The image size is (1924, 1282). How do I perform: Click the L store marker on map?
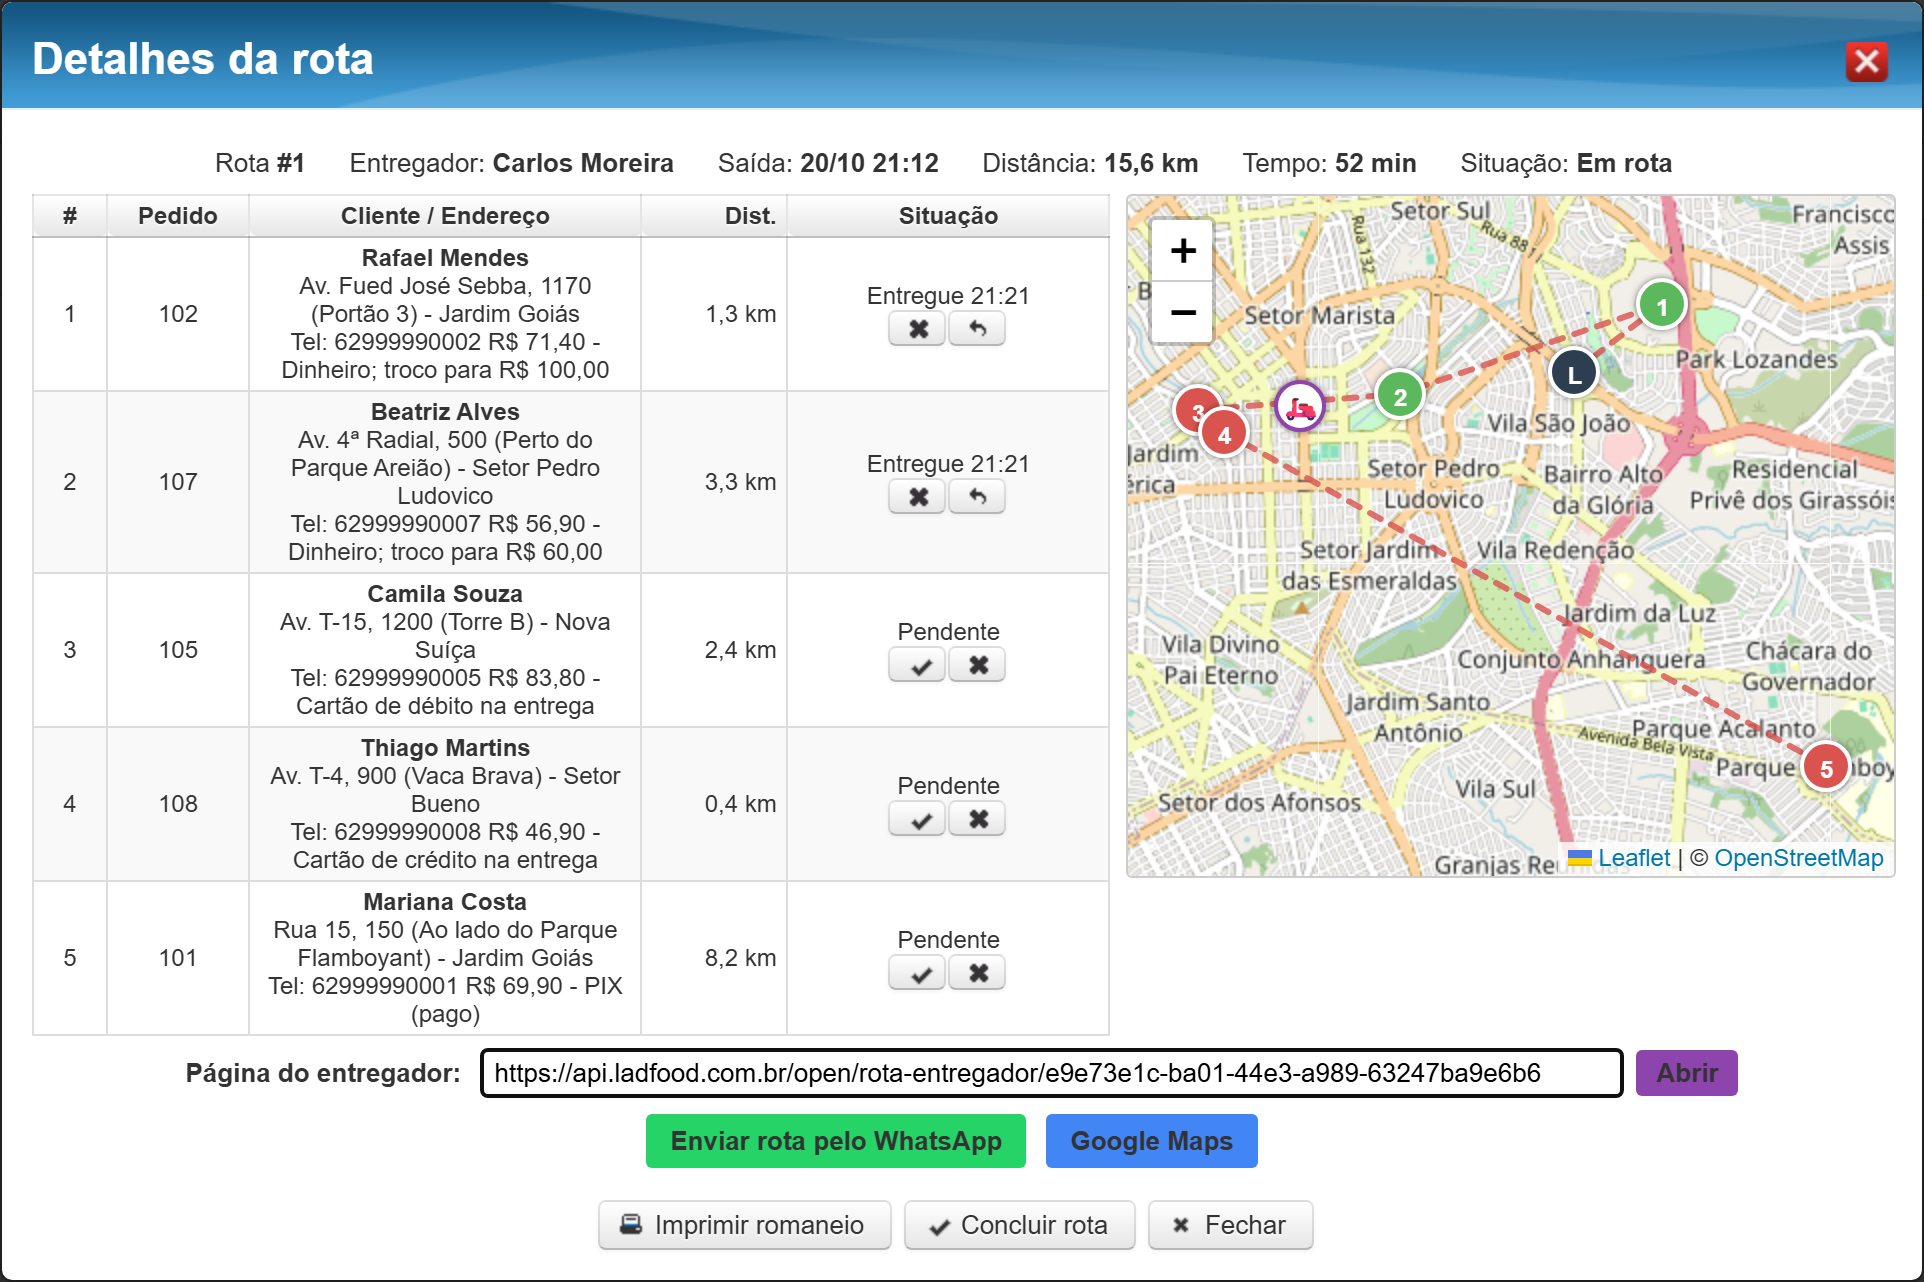(1574, 374)
